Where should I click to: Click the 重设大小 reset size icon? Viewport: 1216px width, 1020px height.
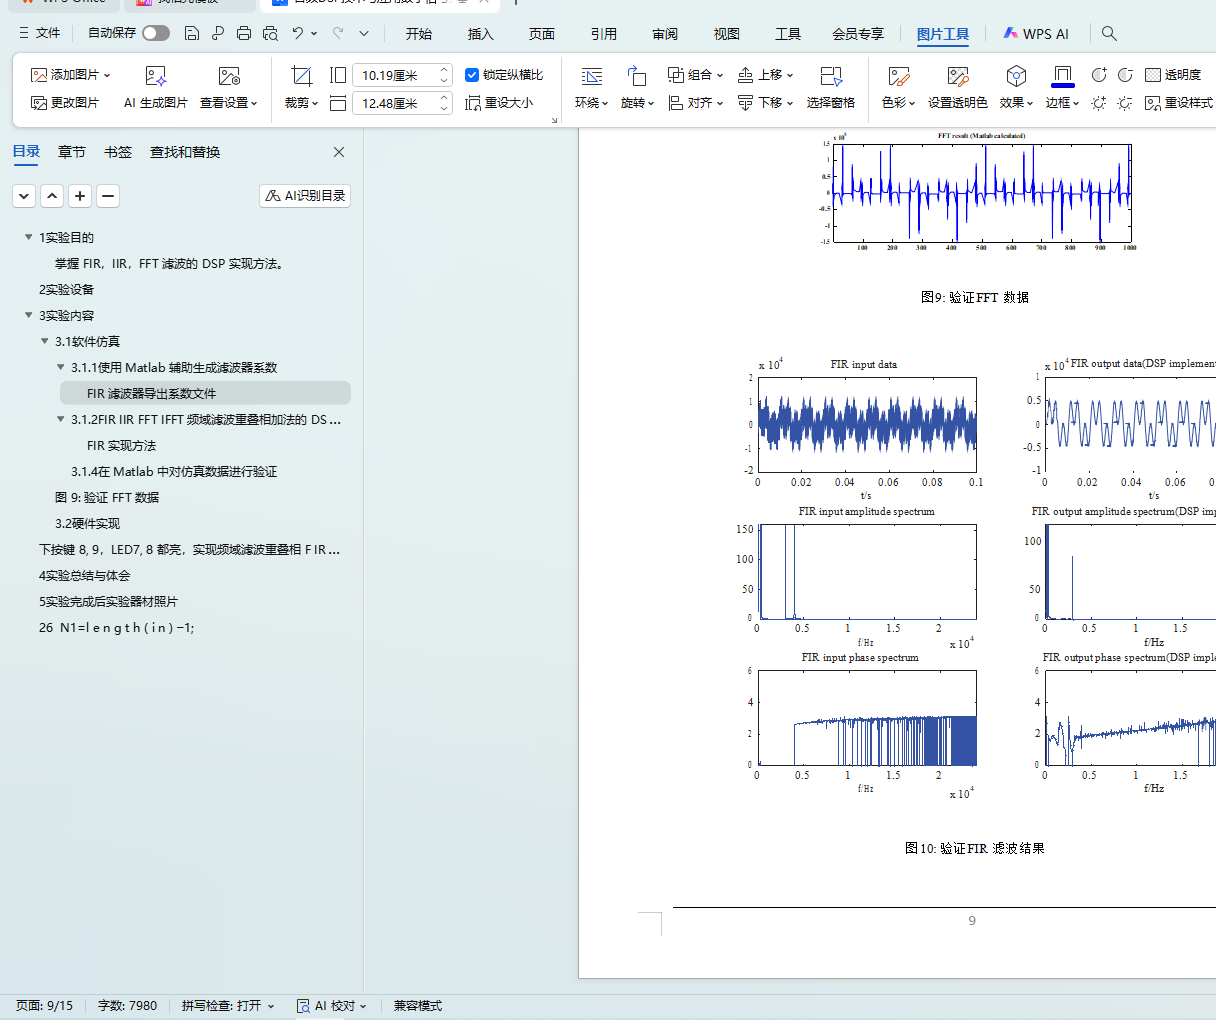tap(474, 103)
